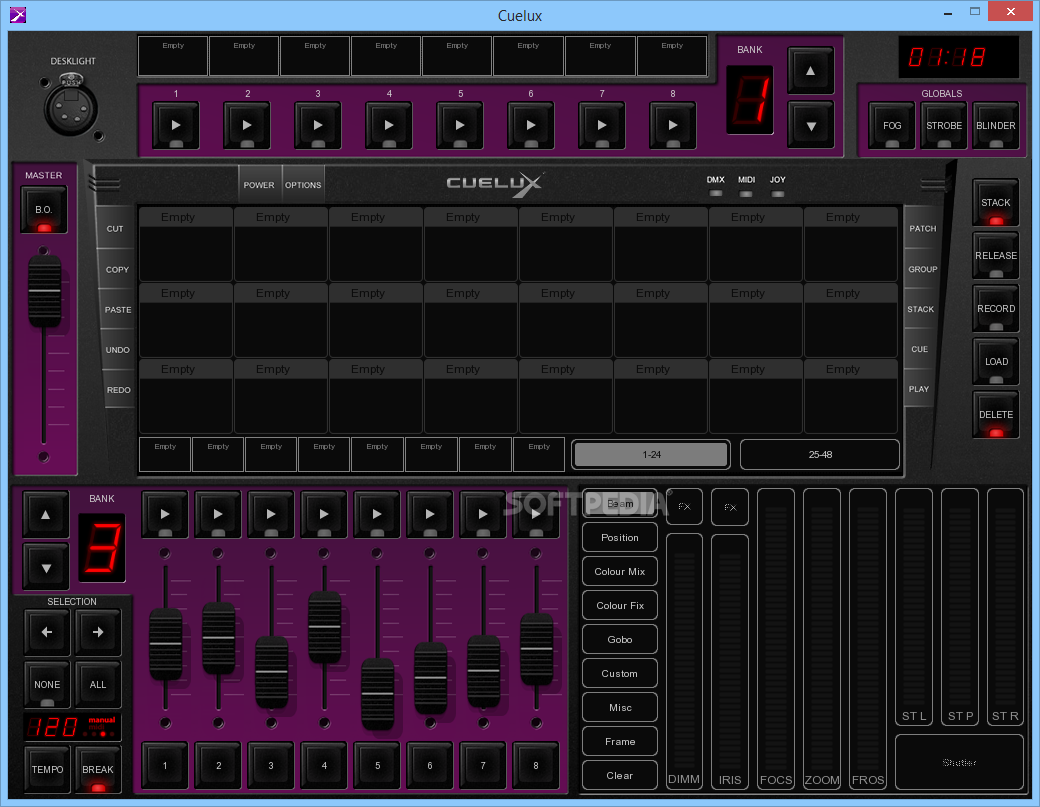Toggle the BLINDER global button
The height and width of the screenshot is (807, 1040).
[996, 125]
